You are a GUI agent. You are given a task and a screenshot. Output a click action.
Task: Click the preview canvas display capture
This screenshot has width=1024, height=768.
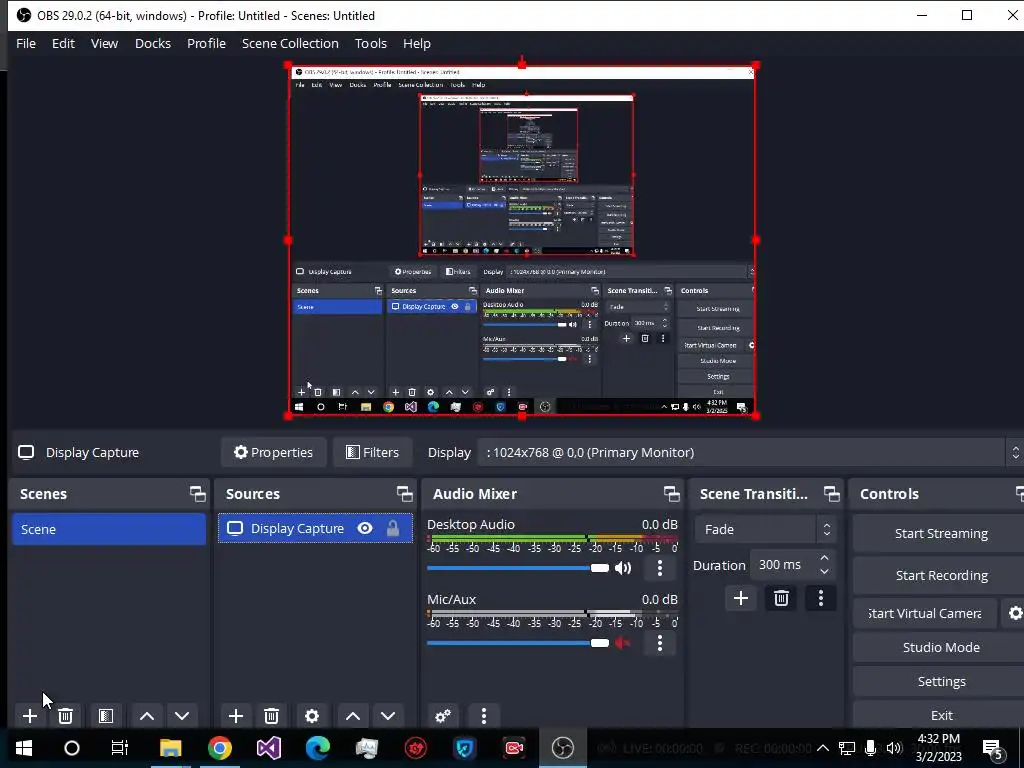click(x=522, y=240)
